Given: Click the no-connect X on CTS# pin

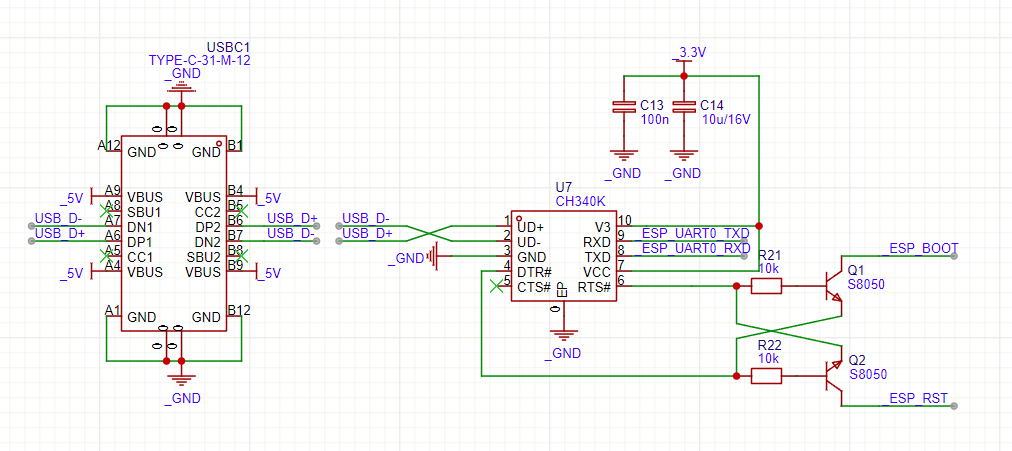Looking at the screenshot, I should pos(496,286).
